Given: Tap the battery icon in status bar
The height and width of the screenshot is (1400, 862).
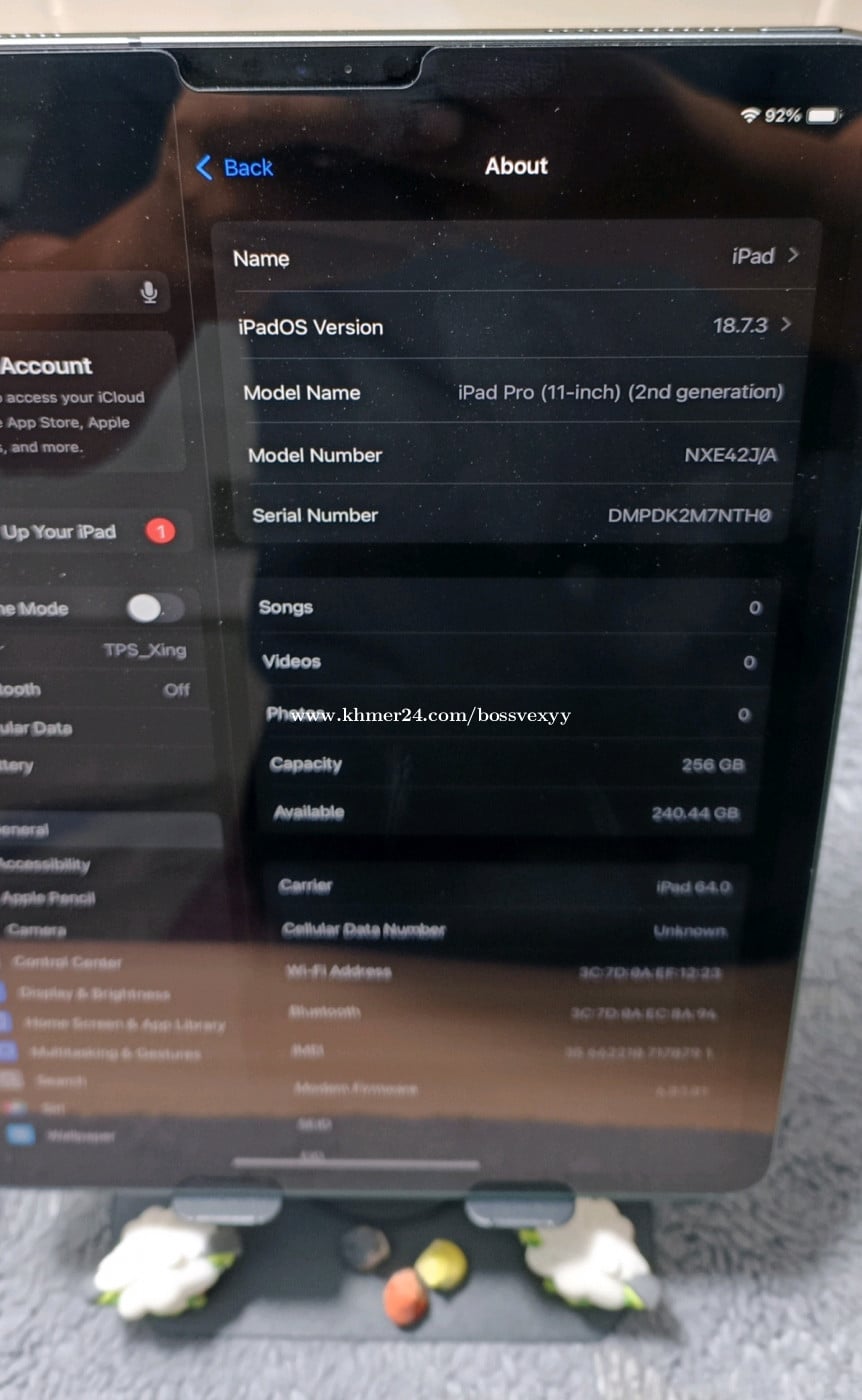Looking at the screenshot, I should [x=823, y=116].
